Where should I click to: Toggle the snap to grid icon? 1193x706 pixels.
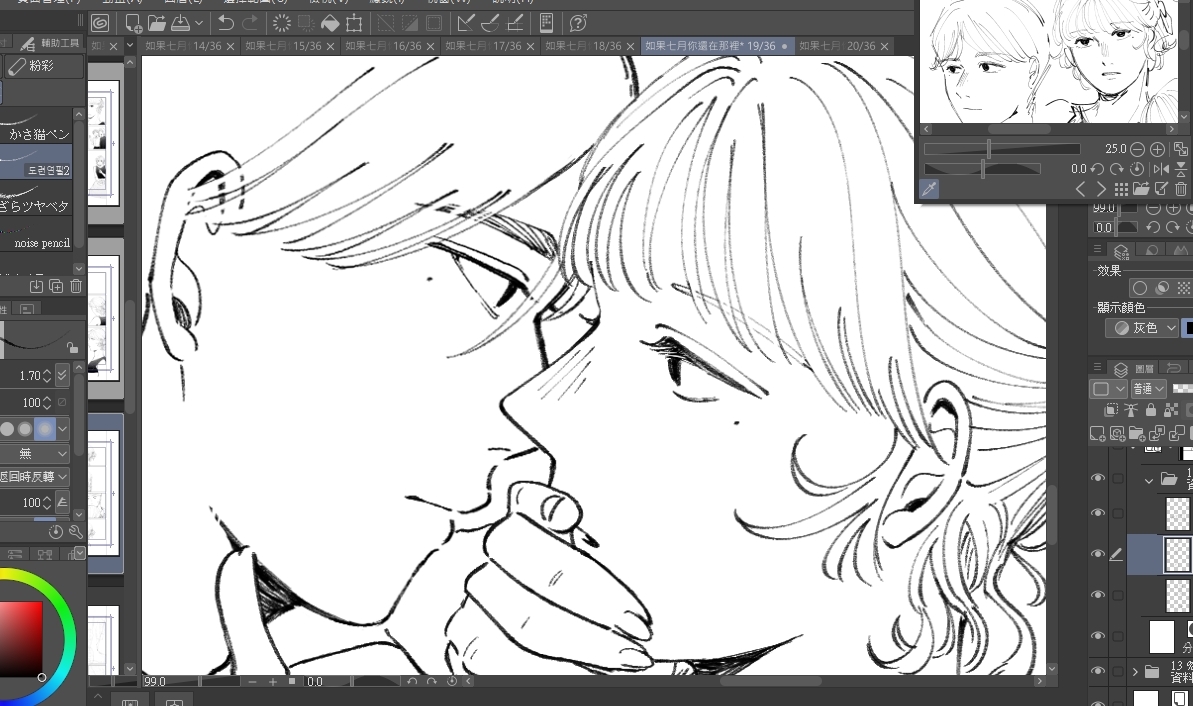click(x=514, y=24)
